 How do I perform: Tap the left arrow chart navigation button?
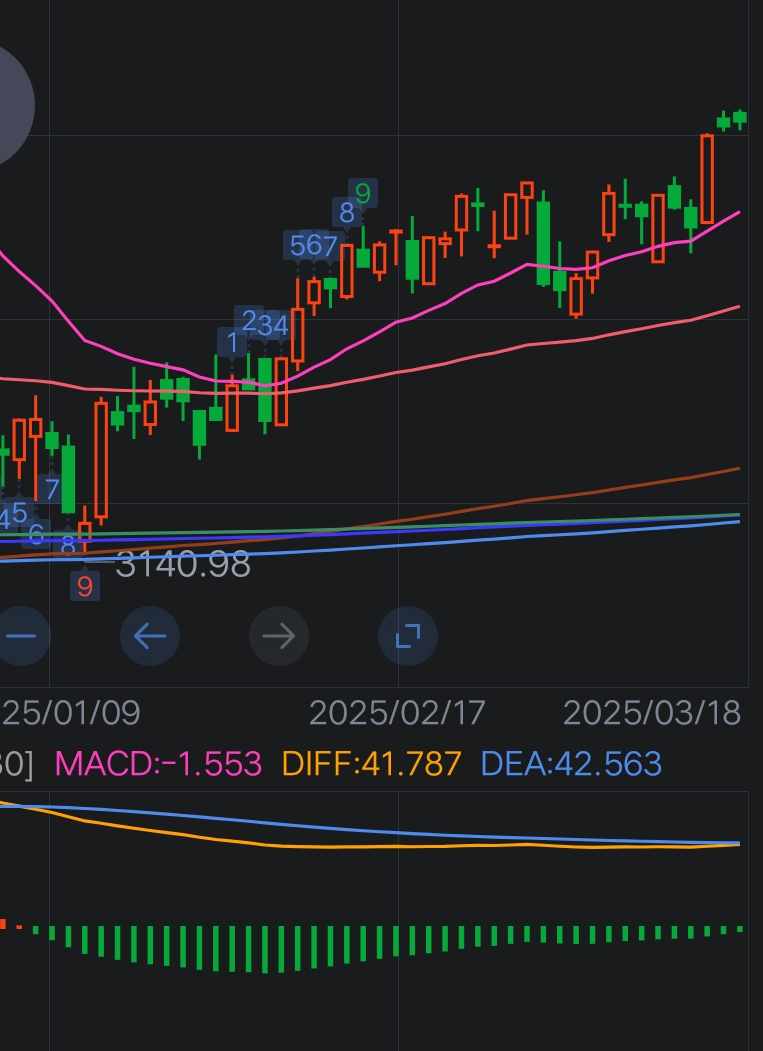pos(150,635)
